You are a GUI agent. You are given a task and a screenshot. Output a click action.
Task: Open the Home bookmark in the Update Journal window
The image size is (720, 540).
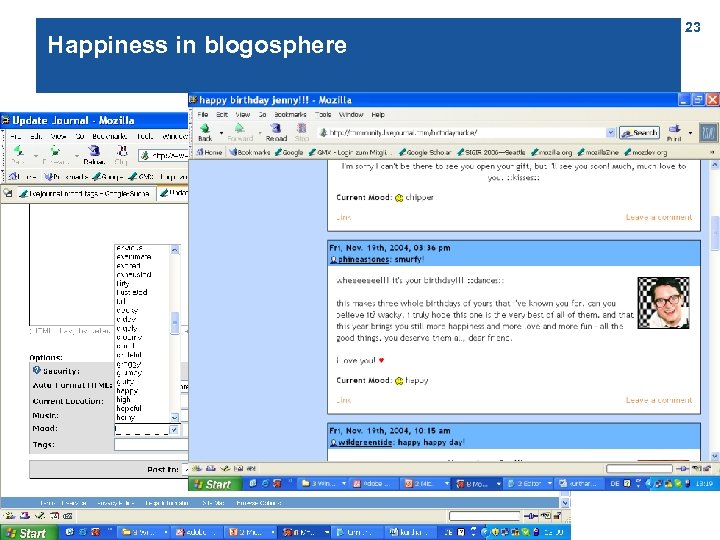23,176
